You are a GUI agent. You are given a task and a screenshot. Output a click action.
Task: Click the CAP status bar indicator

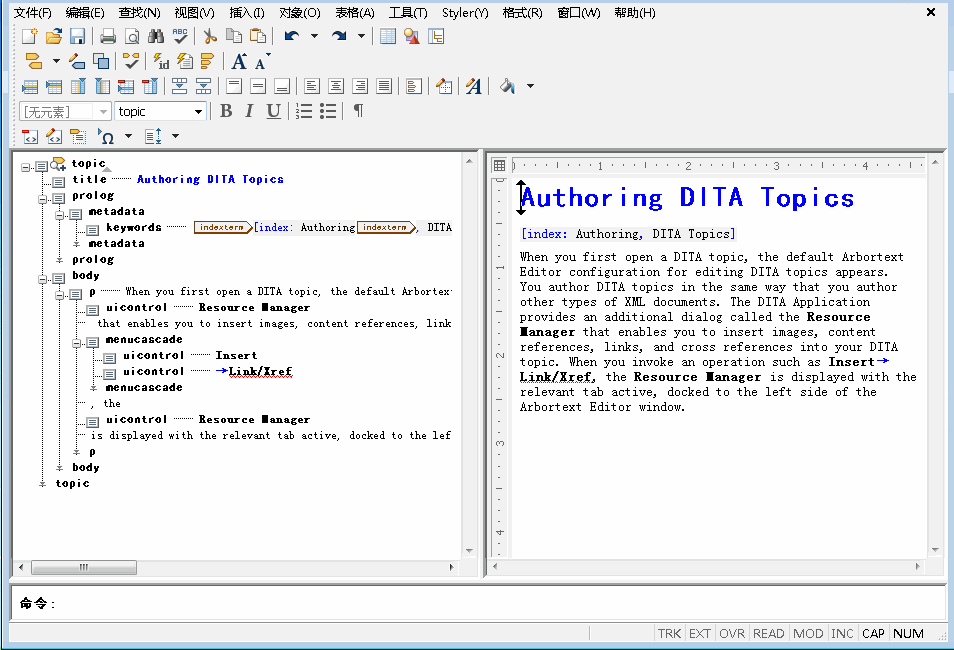point(873,634)
